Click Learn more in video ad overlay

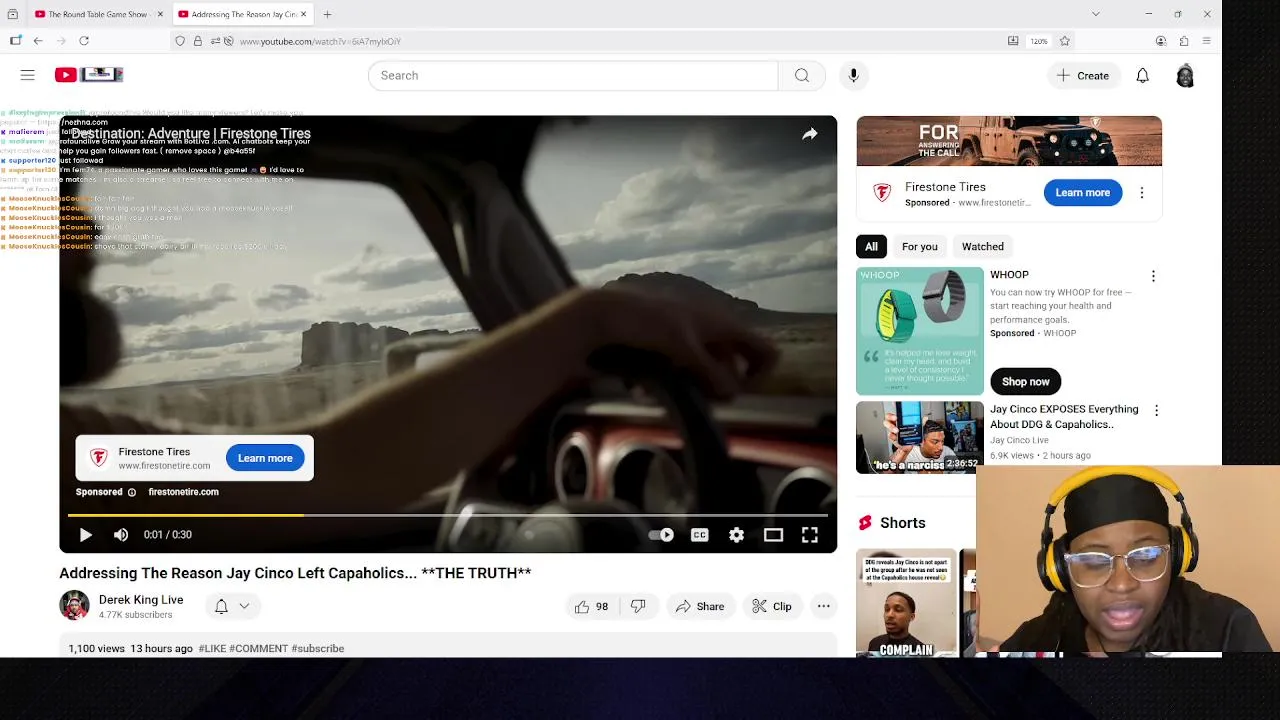click(265, 458)
